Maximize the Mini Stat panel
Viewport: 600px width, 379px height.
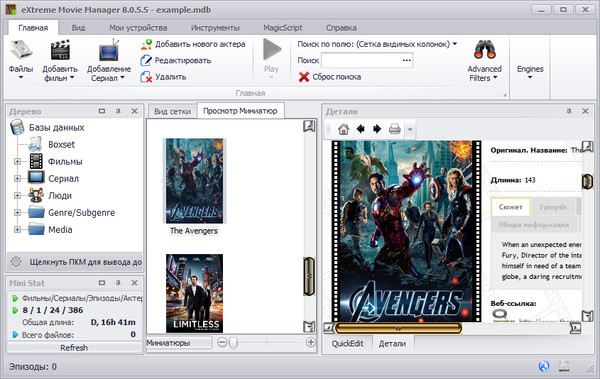[x=102, y=283]
